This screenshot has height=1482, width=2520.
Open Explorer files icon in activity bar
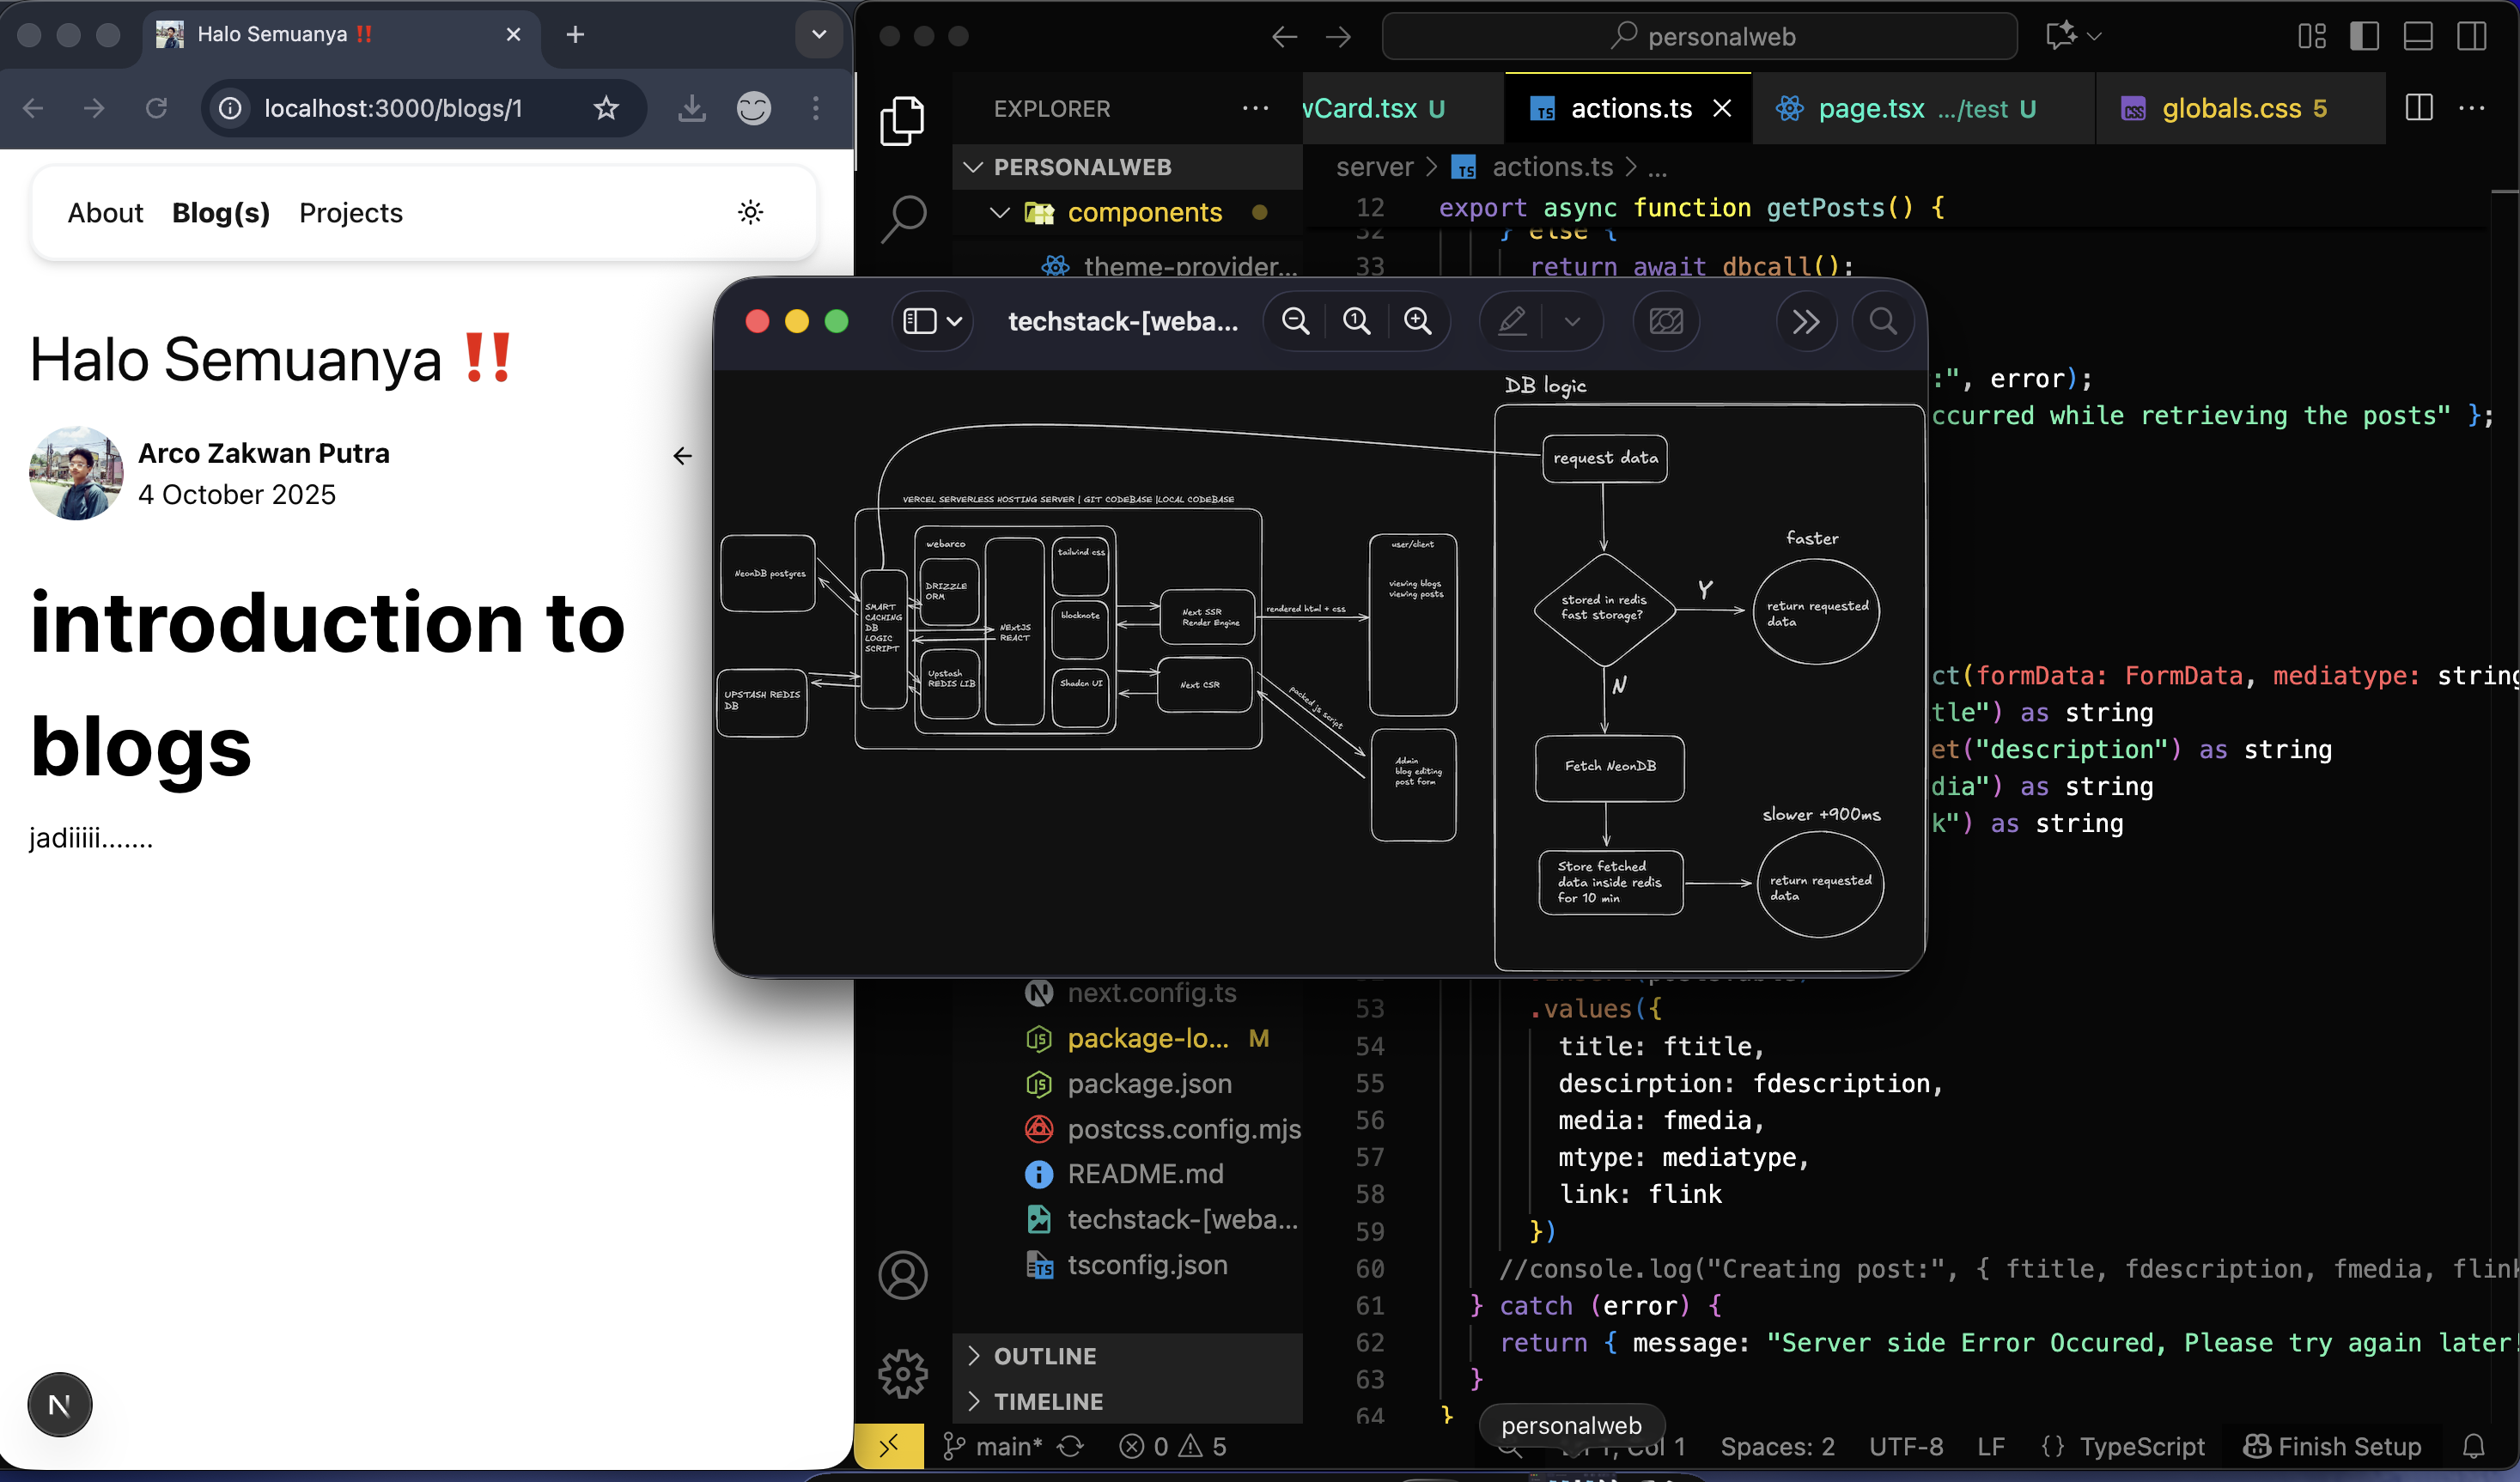click(901, 122)
